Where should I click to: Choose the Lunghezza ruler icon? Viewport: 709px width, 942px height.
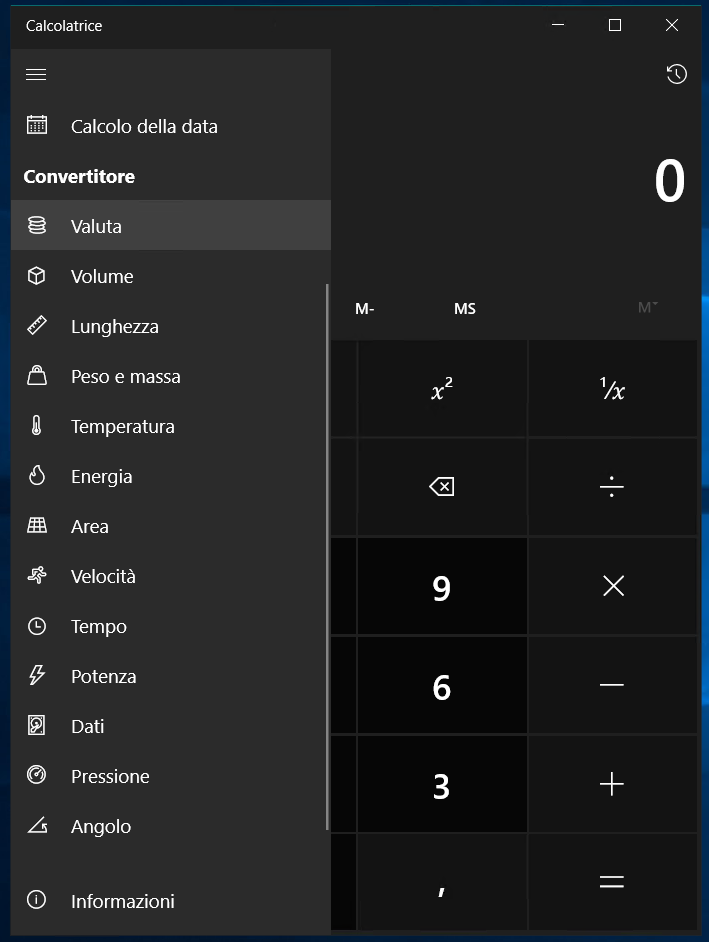(37, 325)
